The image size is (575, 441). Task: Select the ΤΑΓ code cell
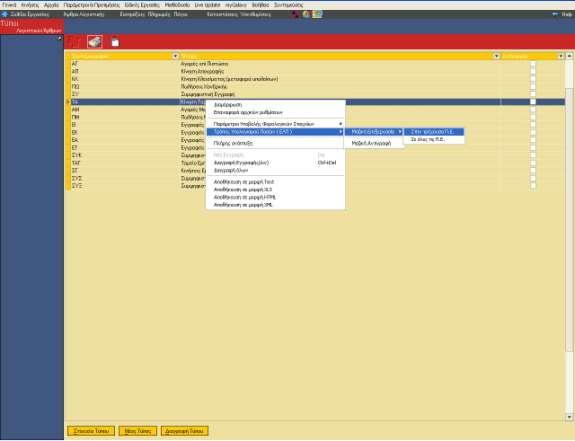coord(76,163)
